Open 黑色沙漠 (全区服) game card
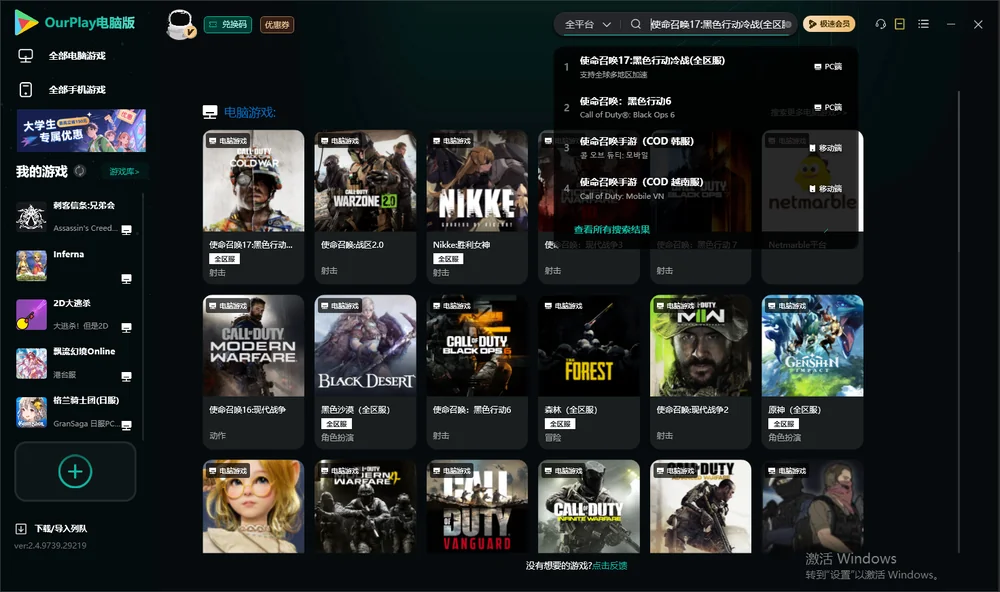 tap(365, 372)
